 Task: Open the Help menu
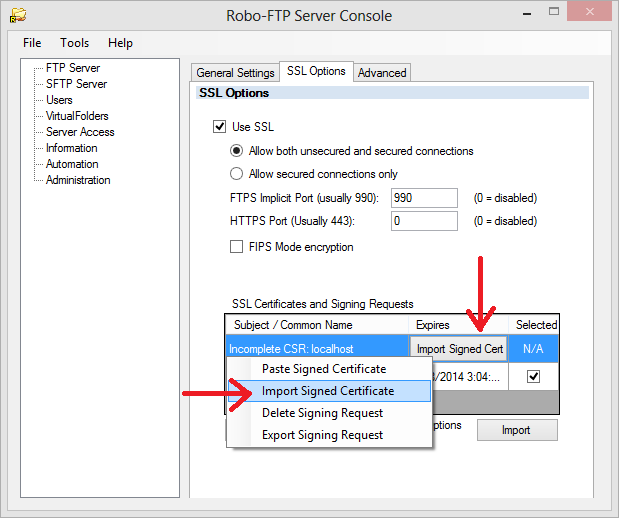[120, 43]
